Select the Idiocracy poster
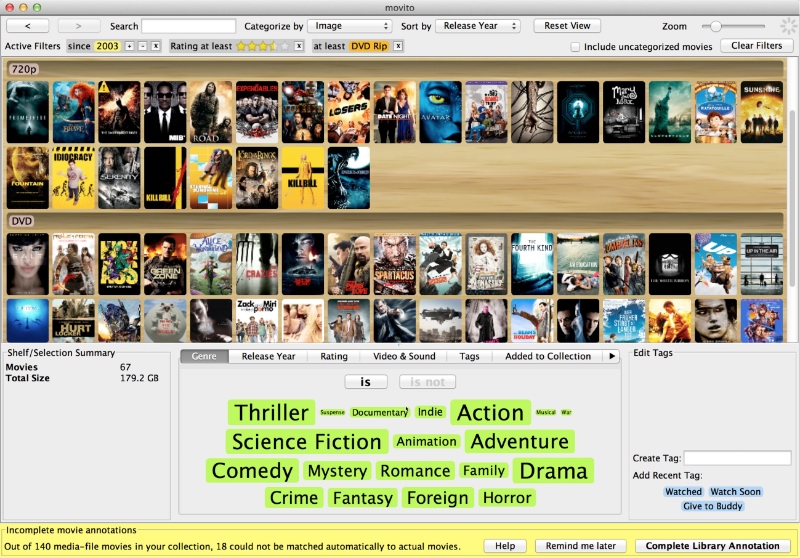 pyautogui.click(x=73, y=178)
